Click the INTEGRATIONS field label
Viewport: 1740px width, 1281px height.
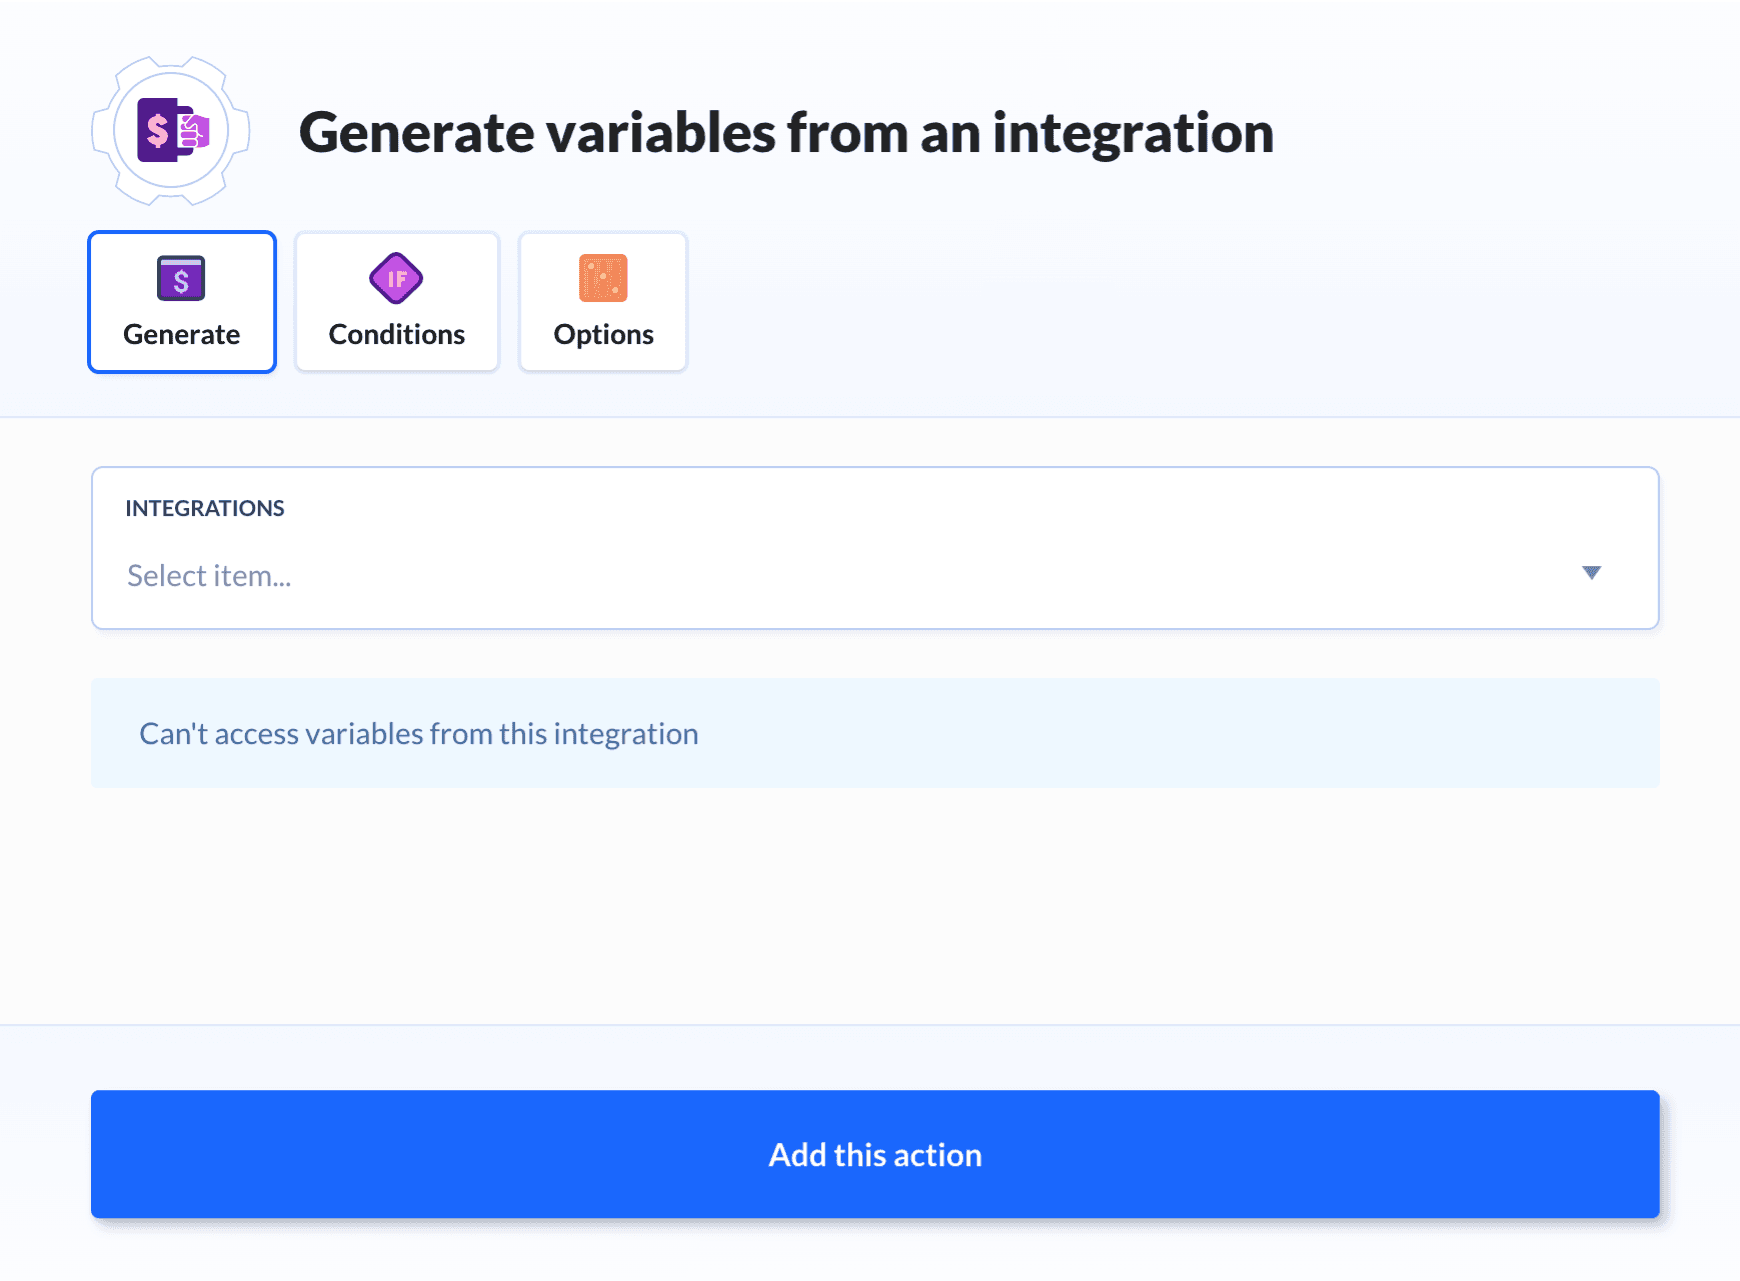coord(205,508)
